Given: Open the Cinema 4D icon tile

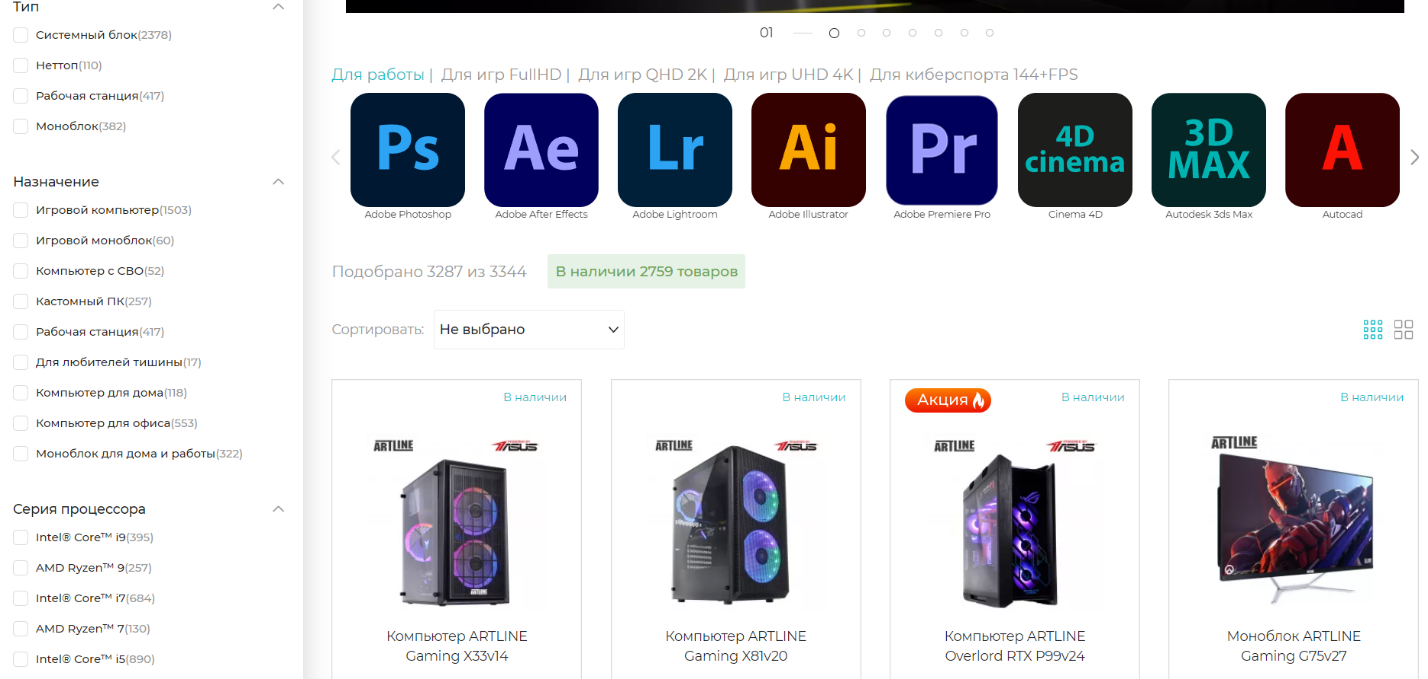Looking at the screenshot, I should [1075, 150].
